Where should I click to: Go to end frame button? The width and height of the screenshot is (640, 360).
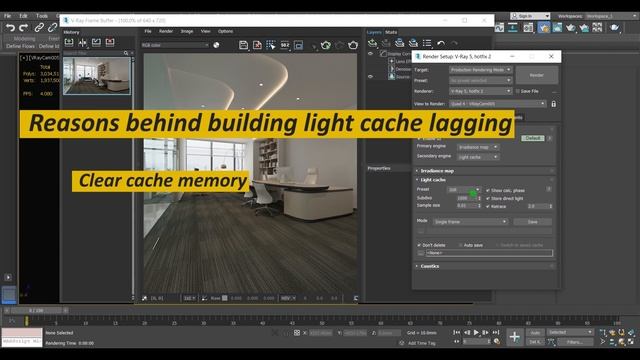pyautogui.click(x=496, y=333)
